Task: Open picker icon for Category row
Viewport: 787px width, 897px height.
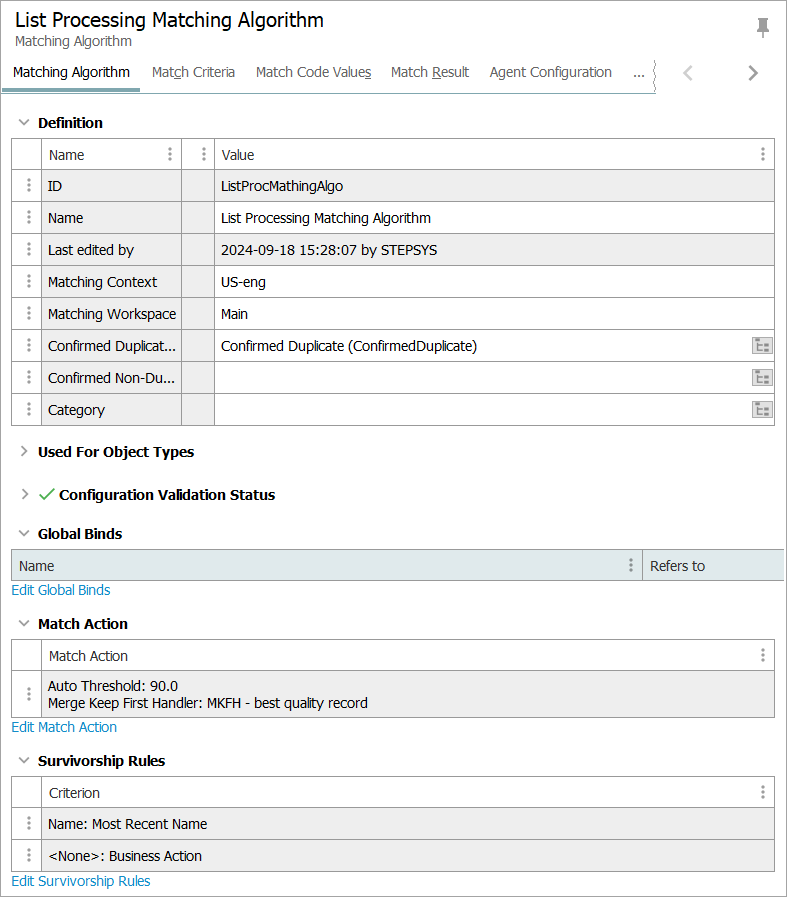Action: coord(762,410)
